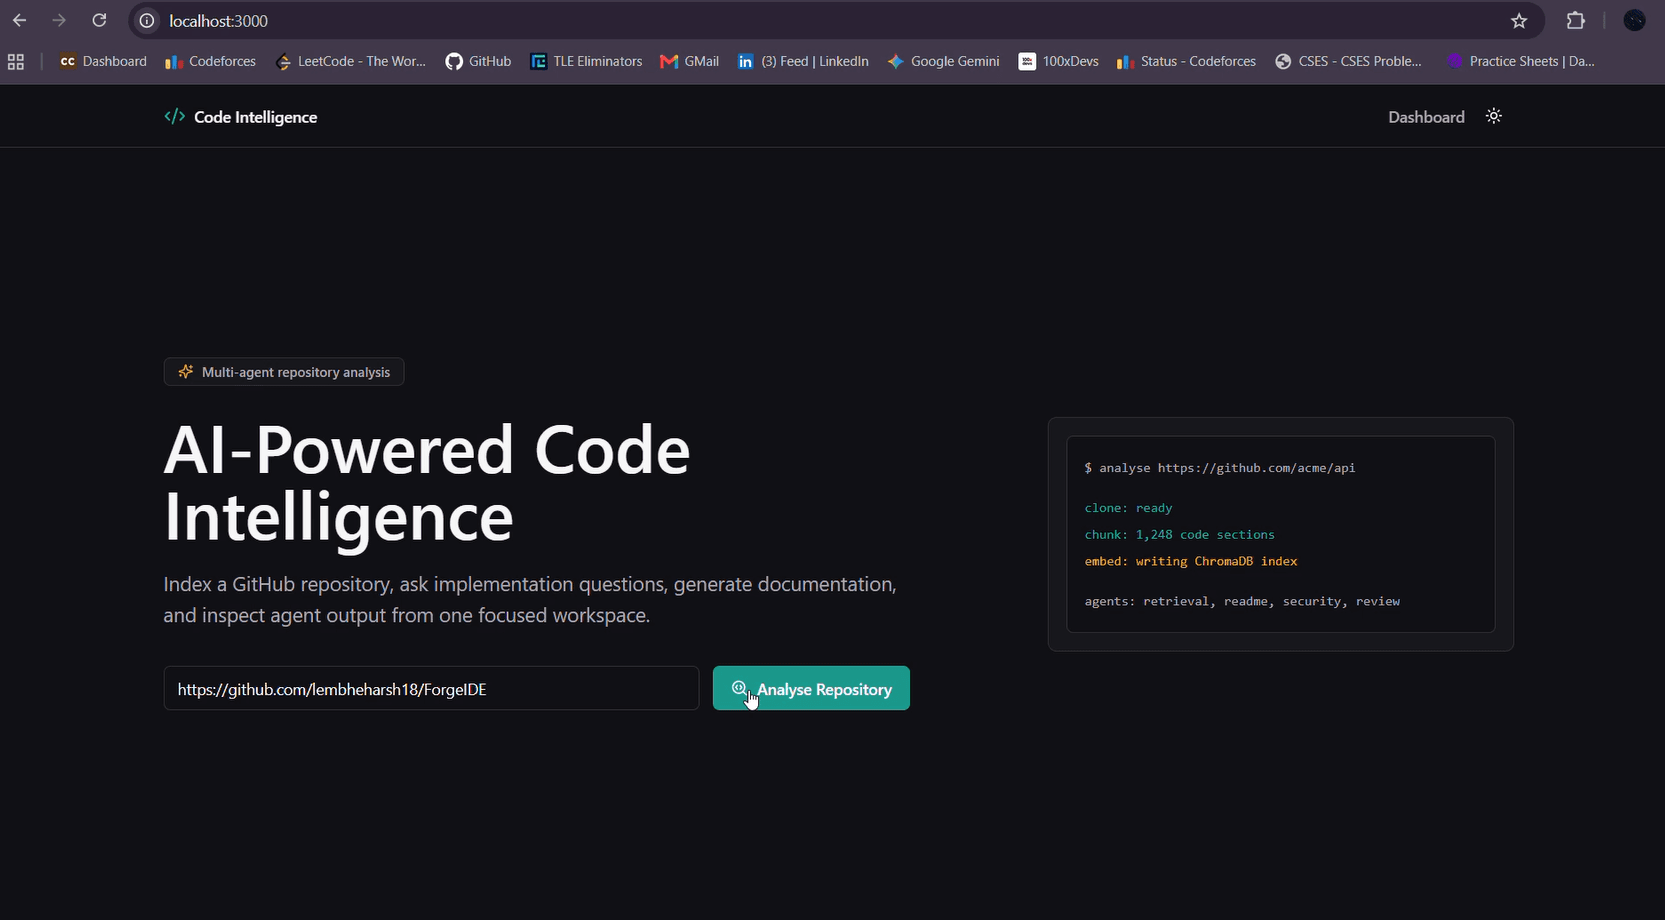Click the terminal line '$ analyse https://github.com/acme/api'

tap(1220, 468)
